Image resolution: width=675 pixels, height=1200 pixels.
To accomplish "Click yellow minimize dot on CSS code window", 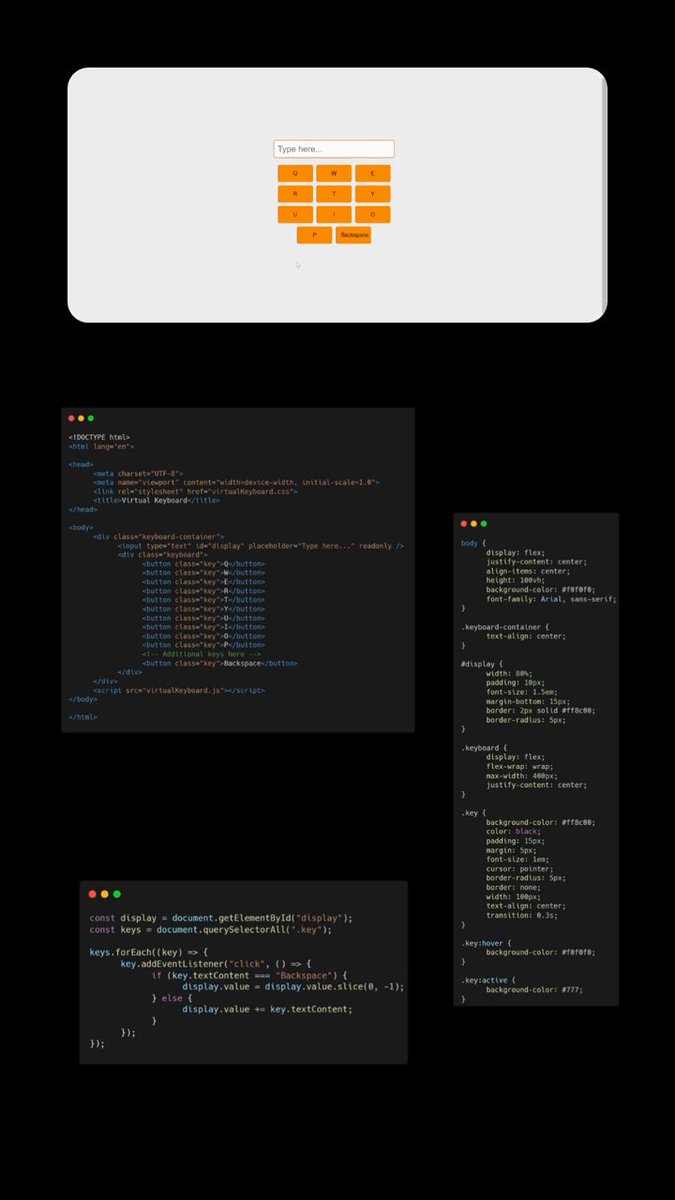I will (x=474, y=524).
